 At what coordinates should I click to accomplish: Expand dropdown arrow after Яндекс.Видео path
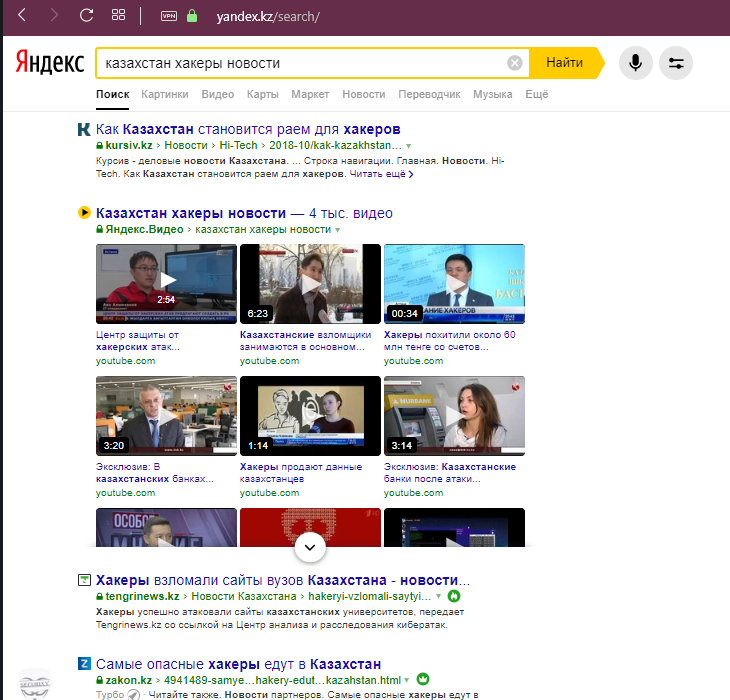[x=338, y=230]
